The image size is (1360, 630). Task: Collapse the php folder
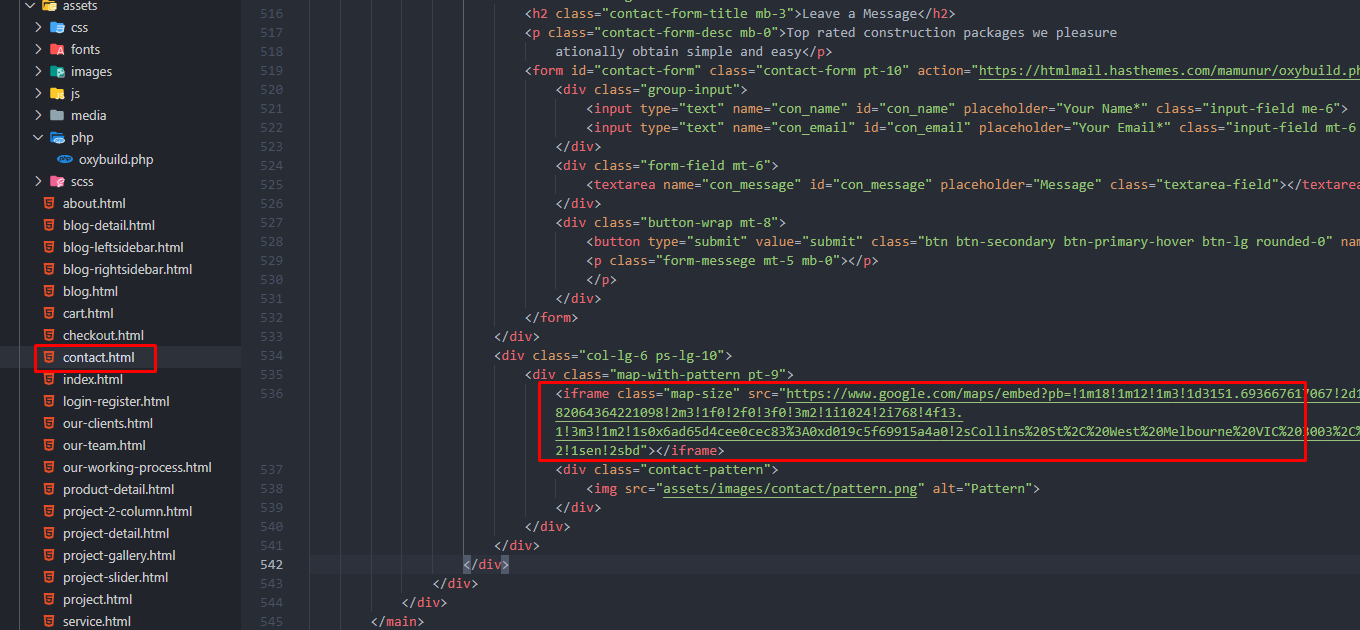pos(38,138)
